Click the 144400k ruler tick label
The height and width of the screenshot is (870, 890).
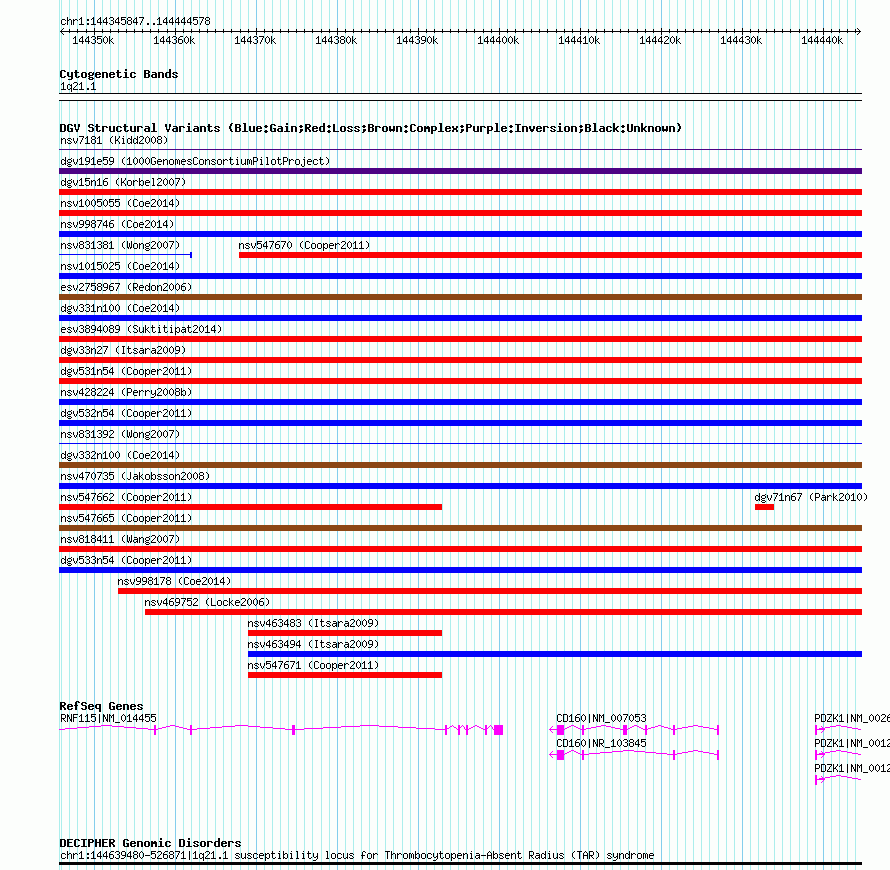pyautogui.click(x=498, y=40)
